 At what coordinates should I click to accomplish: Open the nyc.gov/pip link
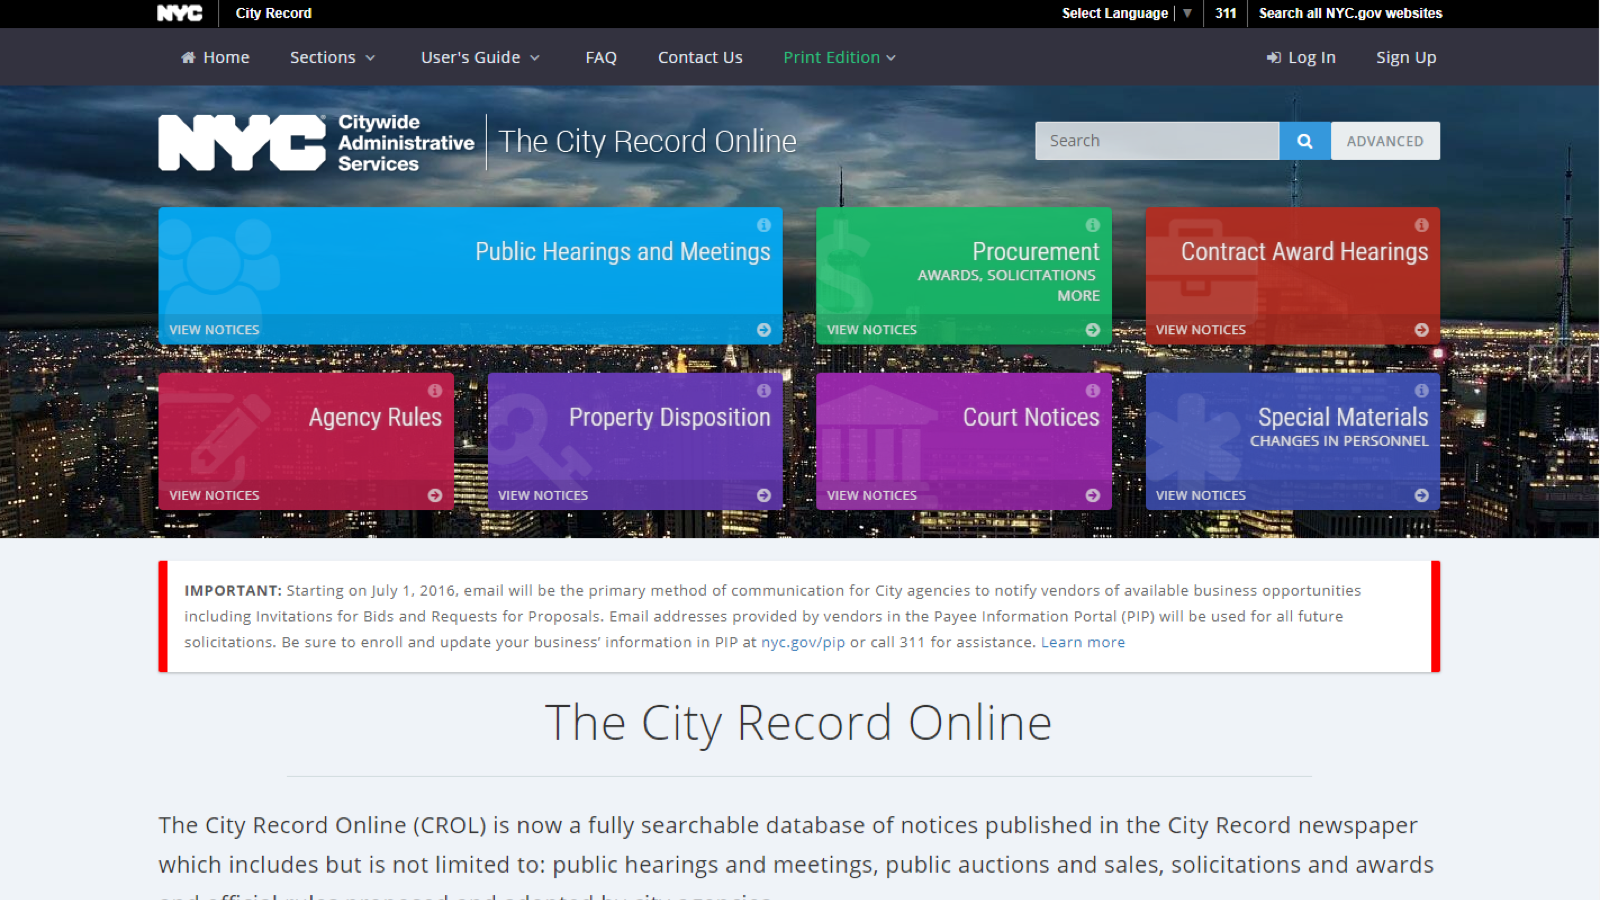tap(802, 642)
